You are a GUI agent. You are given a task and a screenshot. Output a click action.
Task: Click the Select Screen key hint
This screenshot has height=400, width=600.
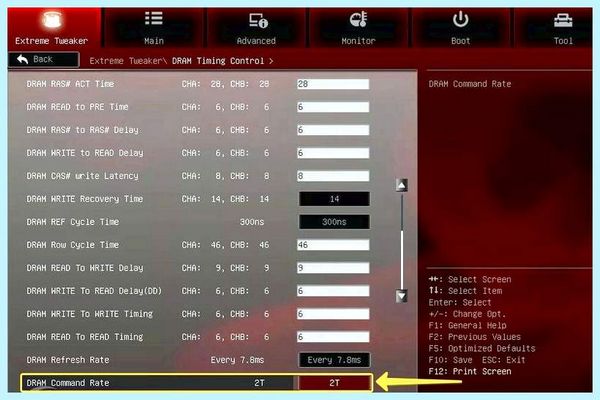470,279
